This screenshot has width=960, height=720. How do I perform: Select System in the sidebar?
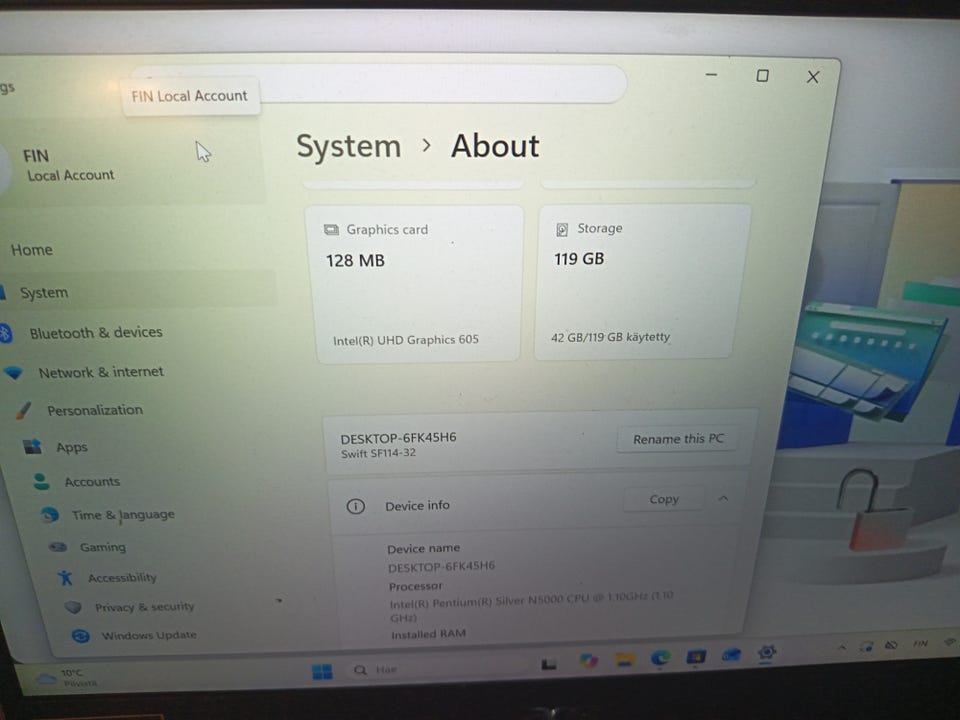click(x=44, y=293)
